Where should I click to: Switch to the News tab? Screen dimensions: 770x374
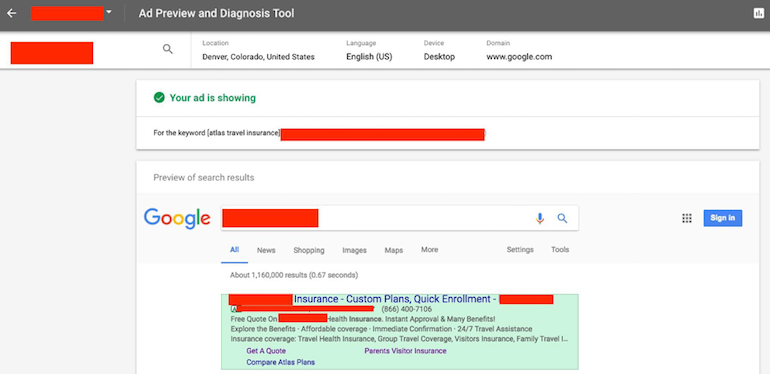click(x=266, y=250)
